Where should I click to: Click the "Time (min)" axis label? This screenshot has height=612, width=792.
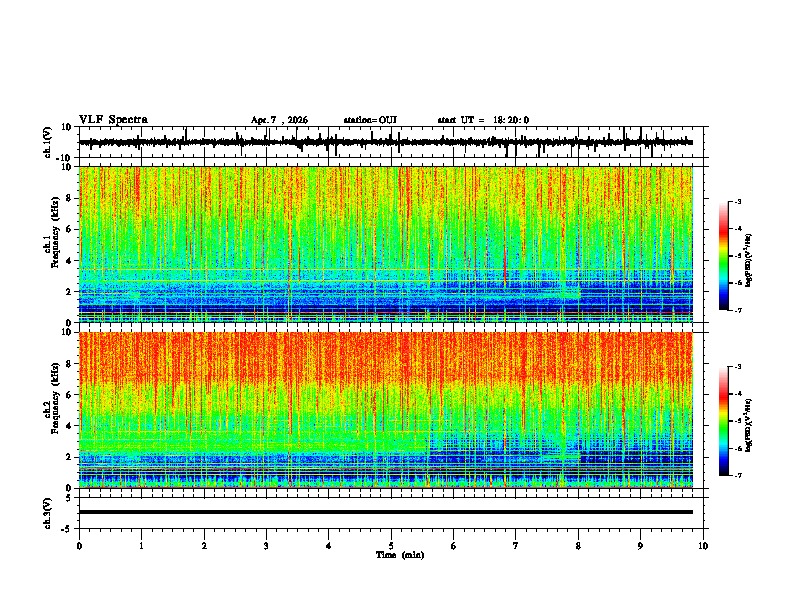(x=400, y=555)
